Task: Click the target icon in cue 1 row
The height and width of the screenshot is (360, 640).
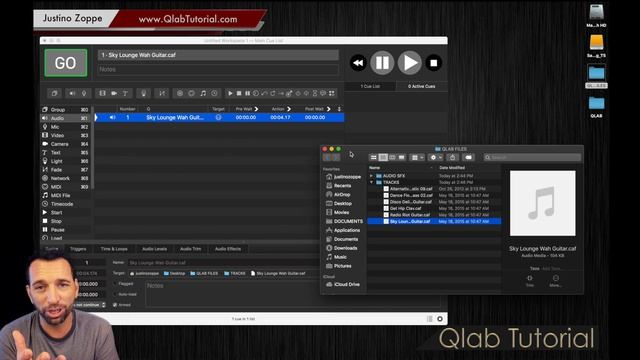Action: (218, 118)
